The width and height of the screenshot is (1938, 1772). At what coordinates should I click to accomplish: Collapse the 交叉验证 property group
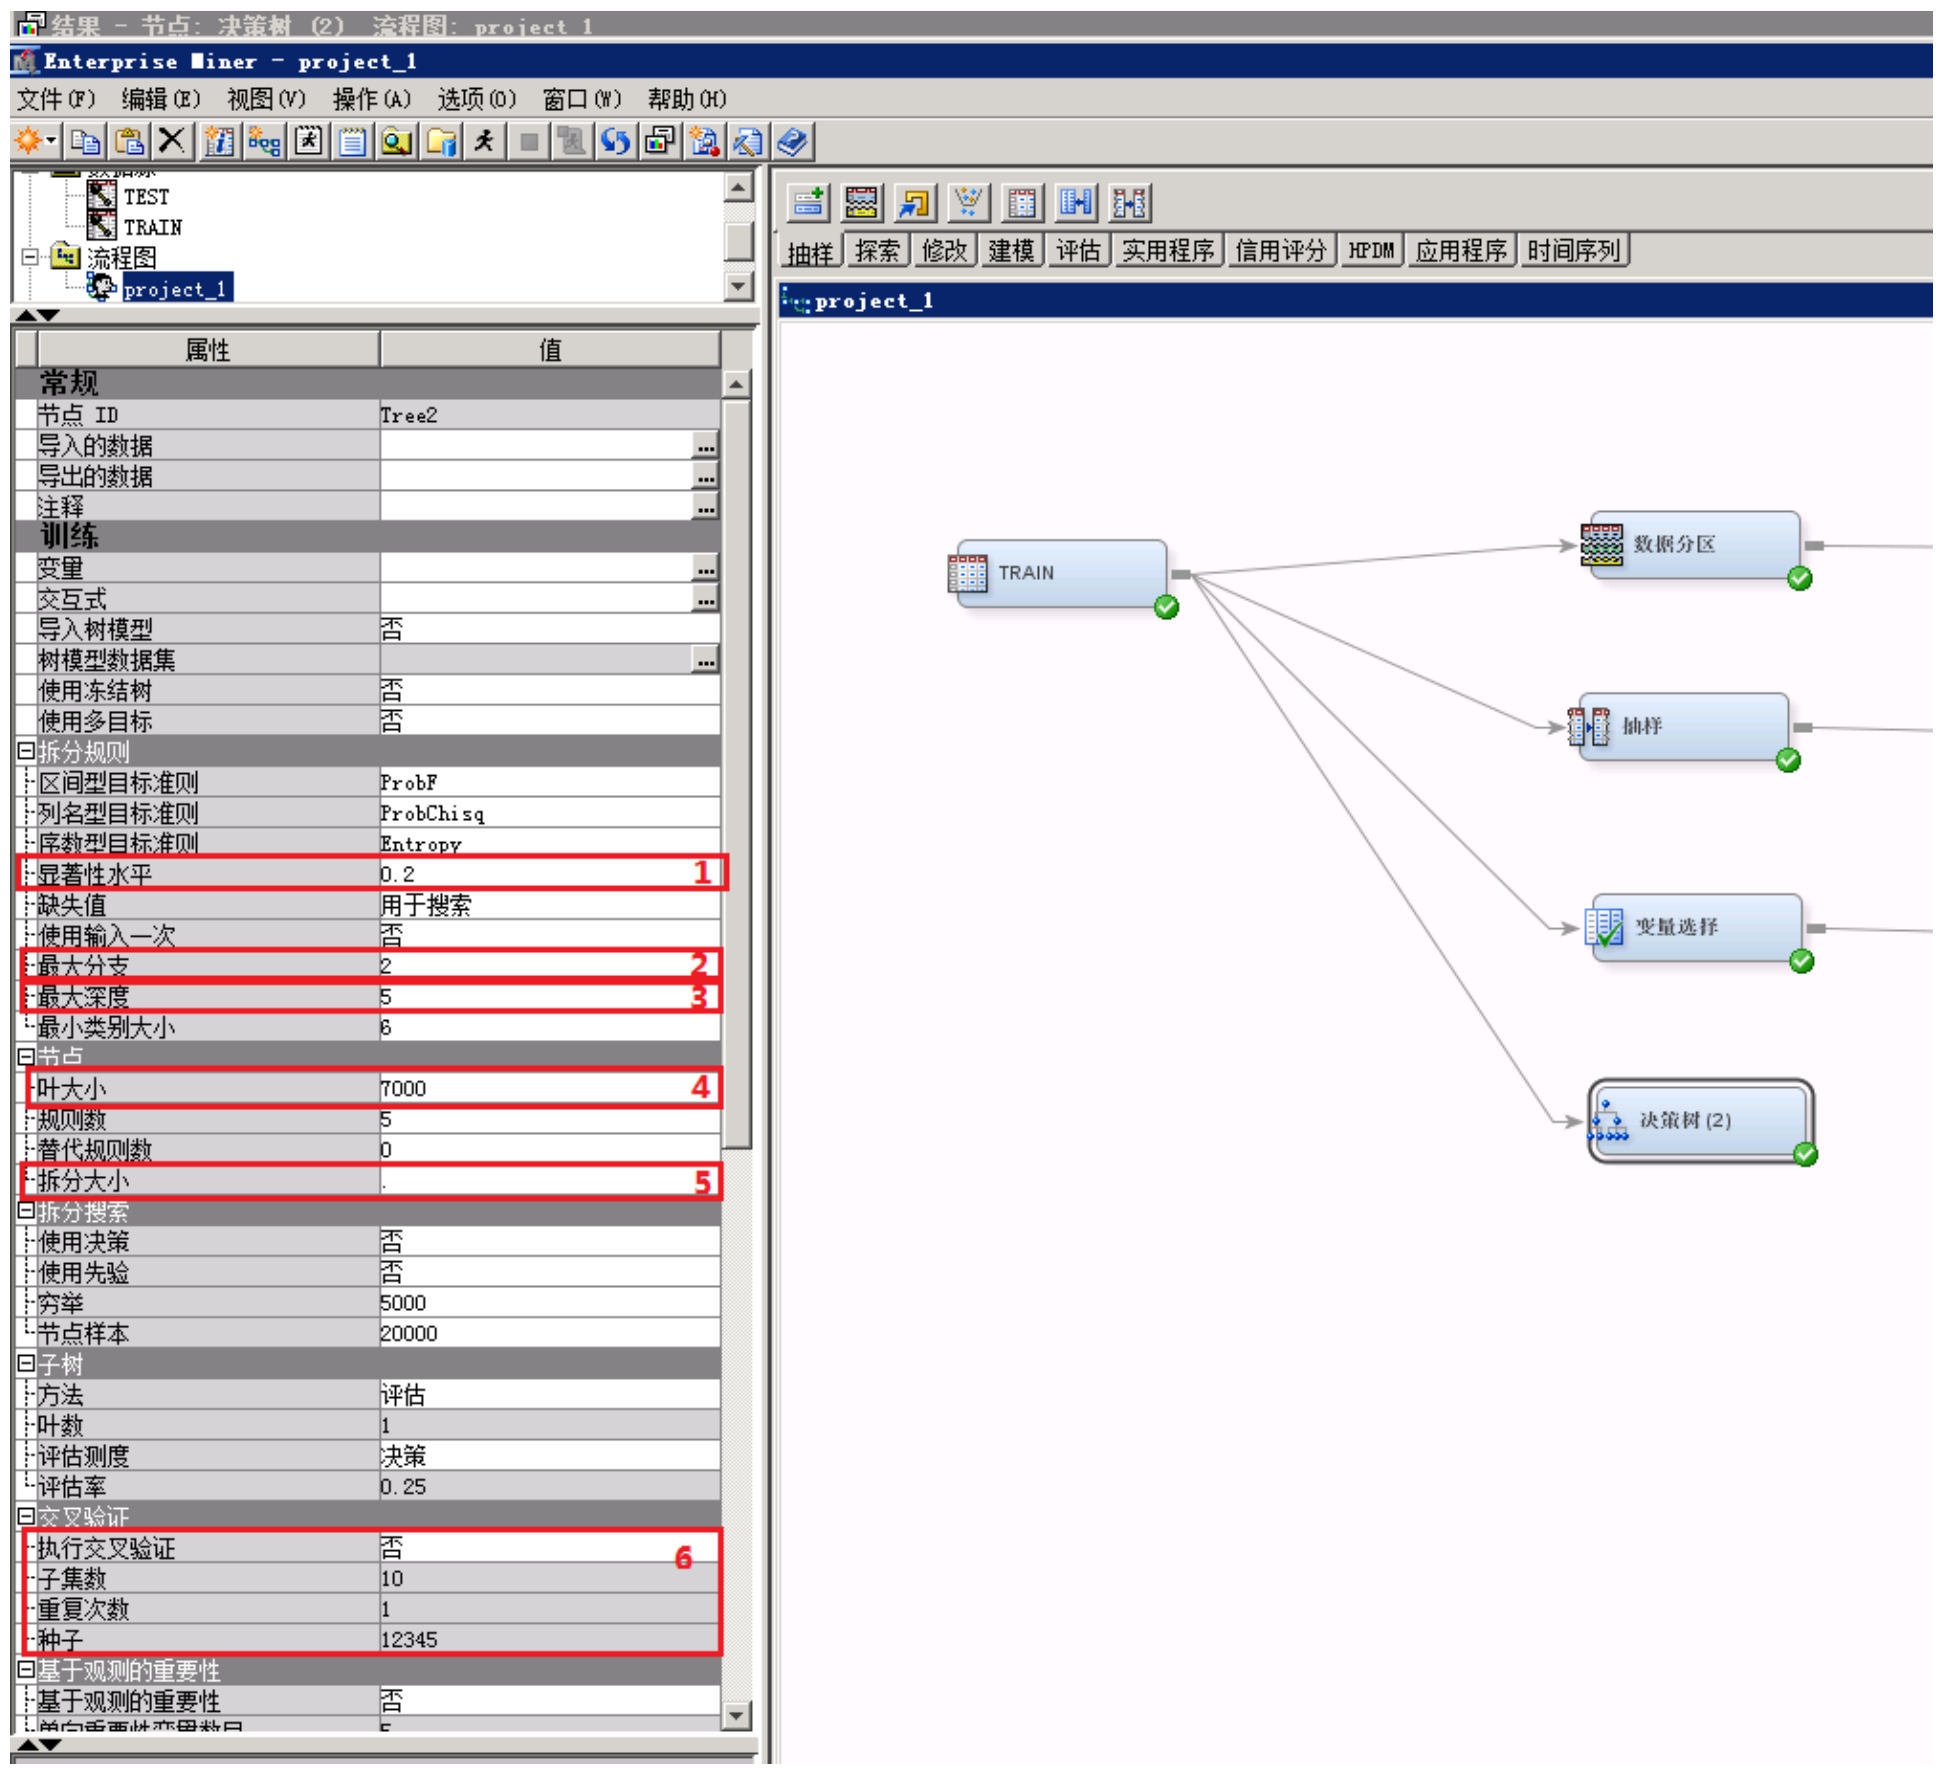pos(26,1516)
